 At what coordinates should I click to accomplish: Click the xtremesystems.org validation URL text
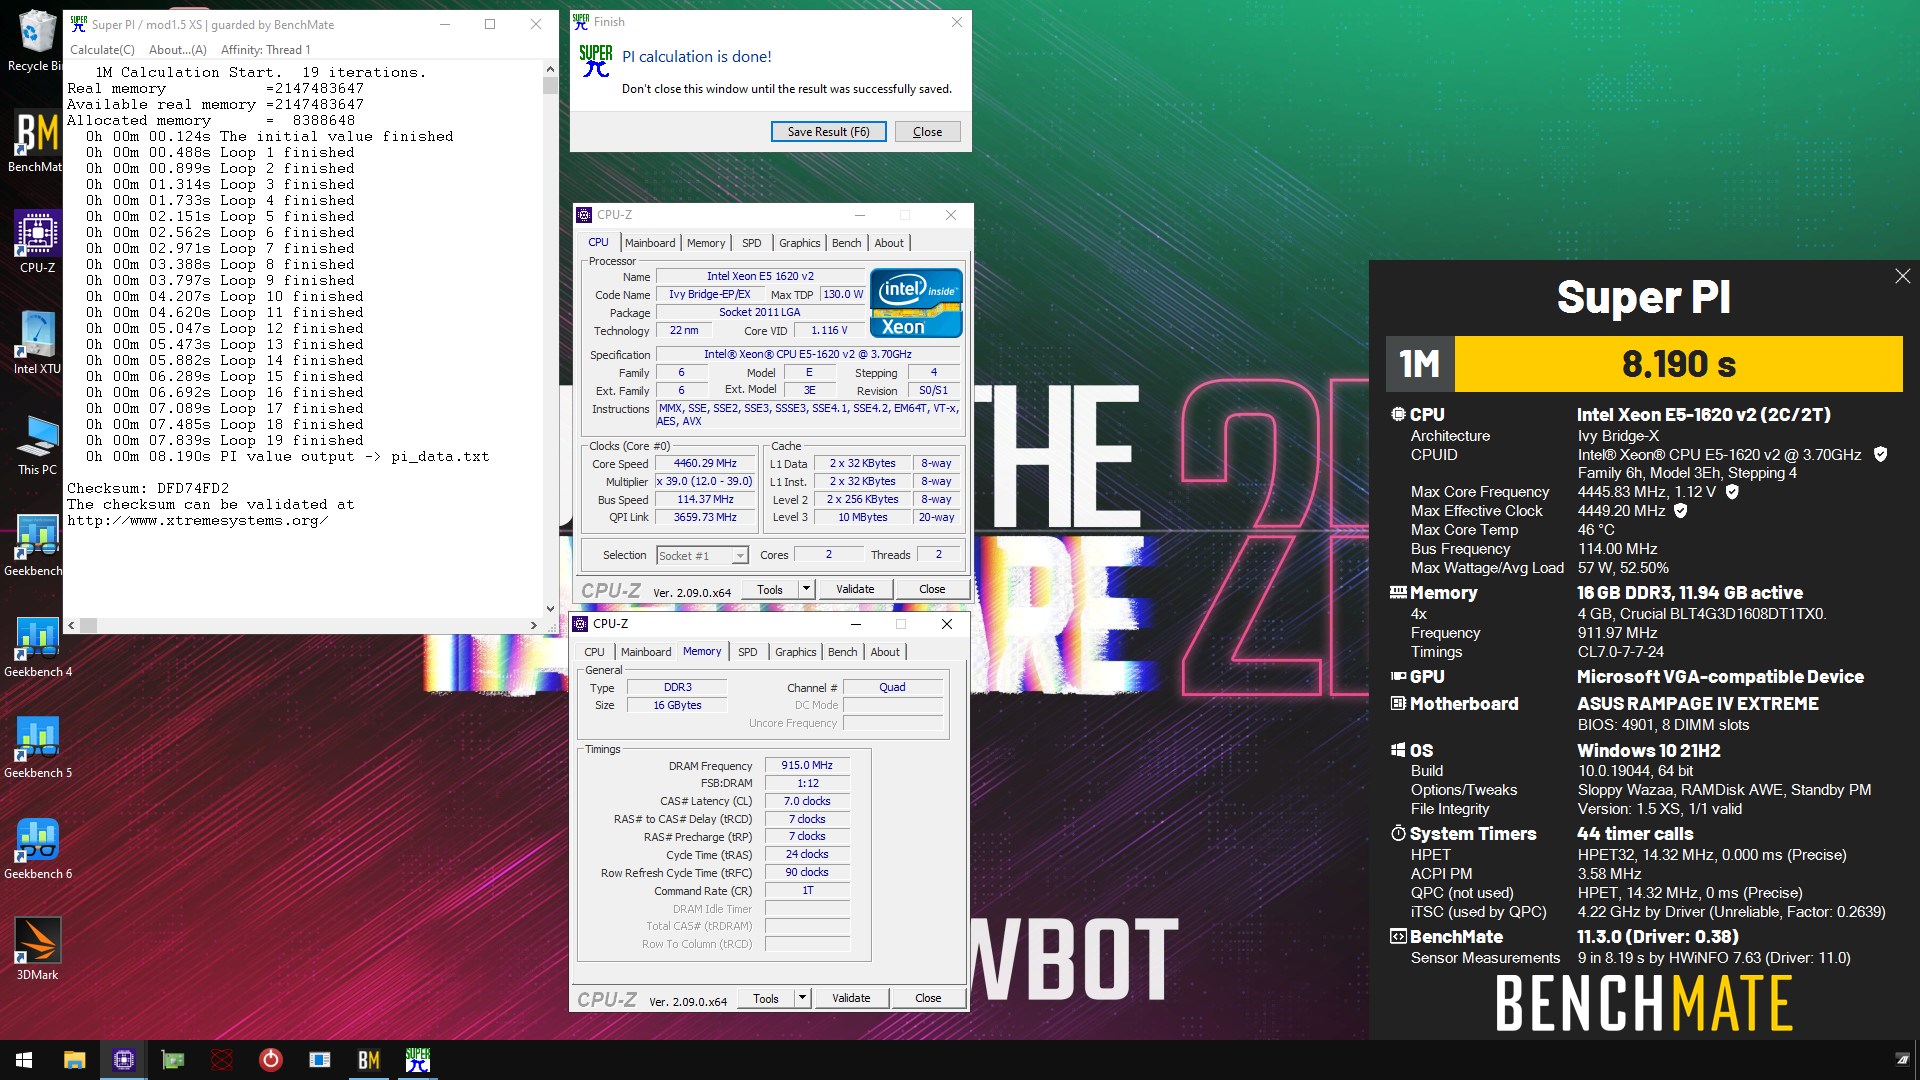pyautogui.click(x=198, y=521)
